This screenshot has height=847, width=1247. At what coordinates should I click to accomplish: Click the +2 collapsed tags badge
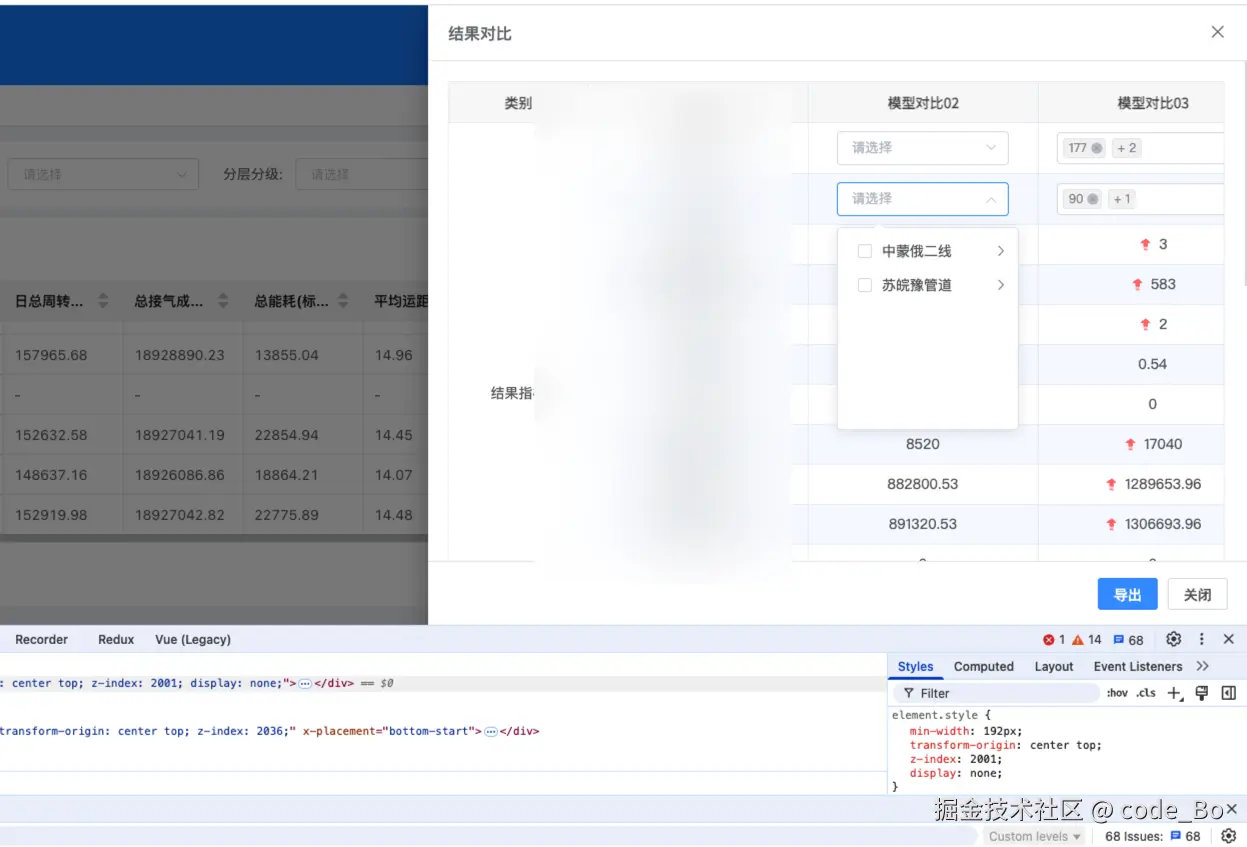tap(1126, 148)
